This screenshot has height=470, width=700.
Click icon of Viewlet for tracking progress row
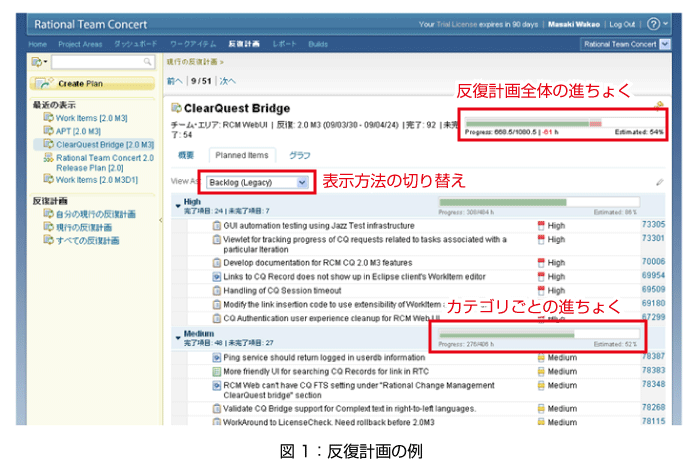(217, 240)
